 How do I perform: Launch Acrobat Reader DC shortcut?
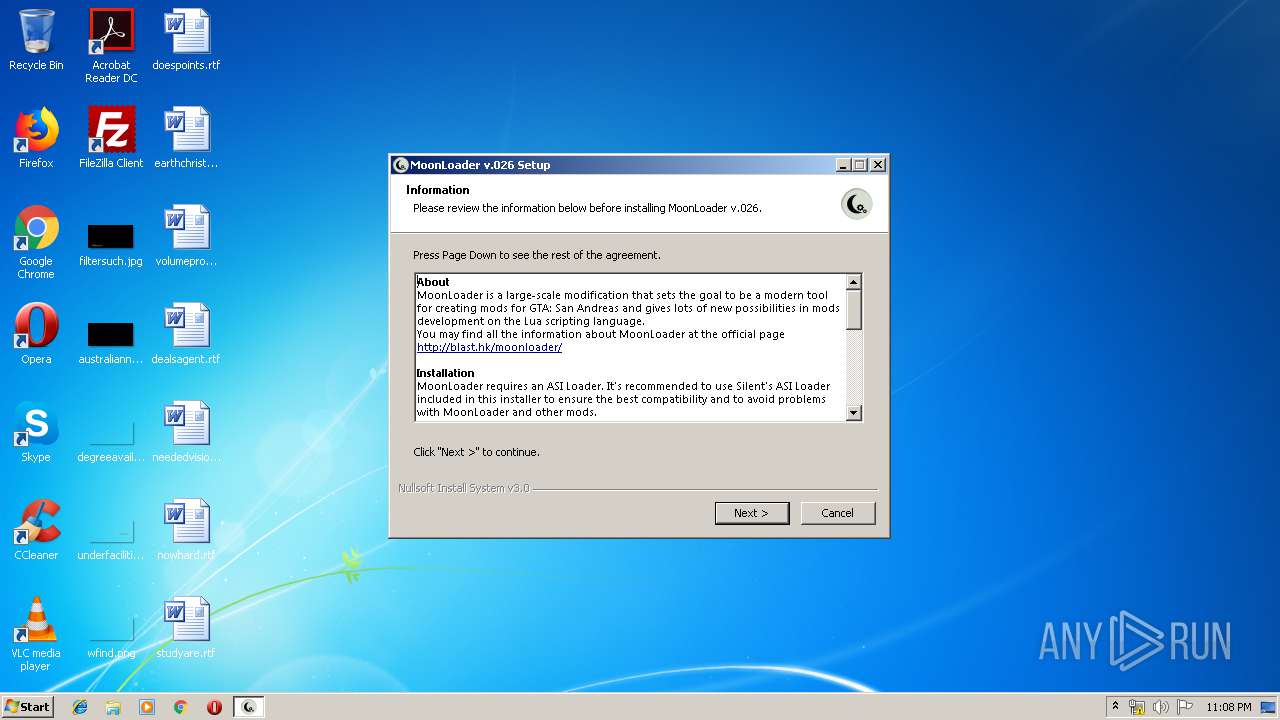click(x=111, y=46)
